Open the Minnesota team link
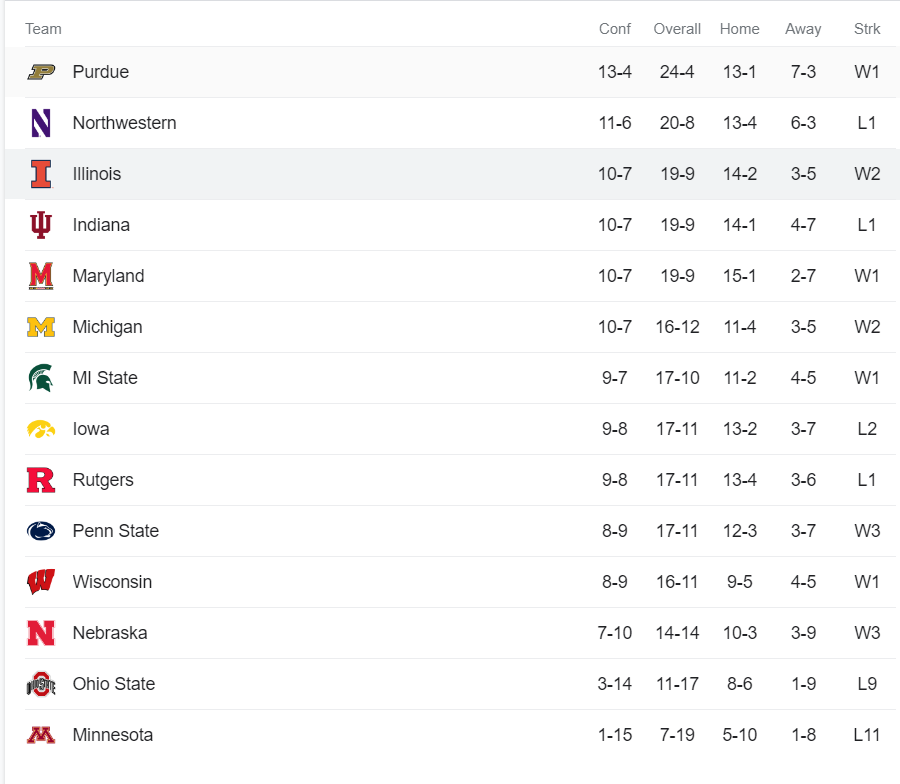The width and height of the screenshot is (900, 784). pos(113,735)
